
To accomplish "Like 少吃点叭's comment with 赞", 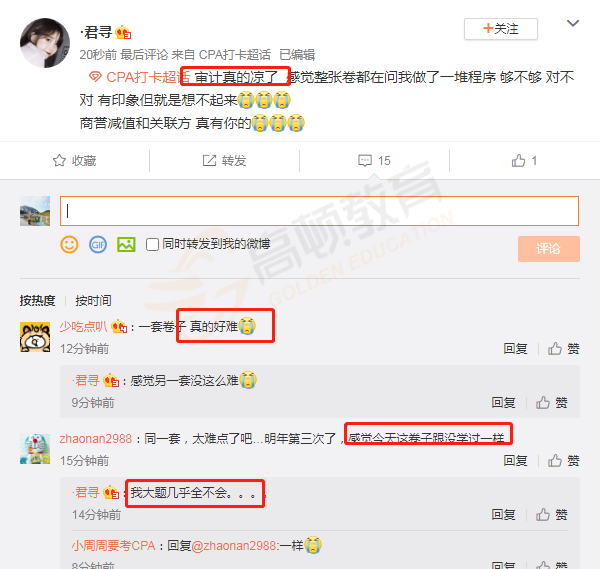I will (x=563, y=349).
